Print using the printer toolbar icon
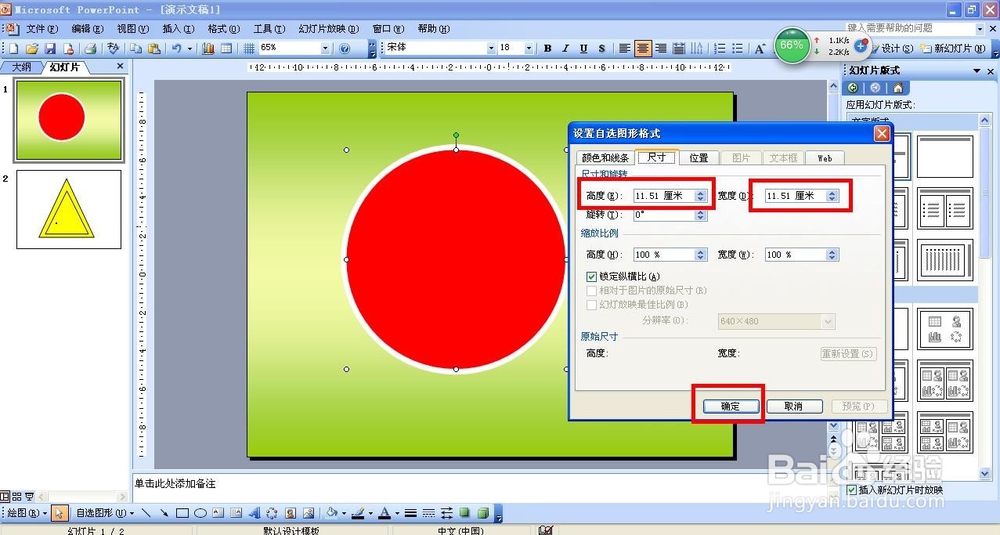1000x535 pixels. pos(90,48)
